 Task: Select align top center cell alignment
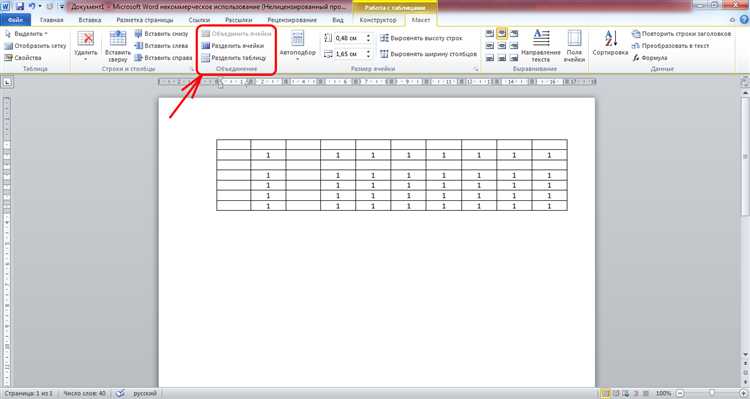502,33
